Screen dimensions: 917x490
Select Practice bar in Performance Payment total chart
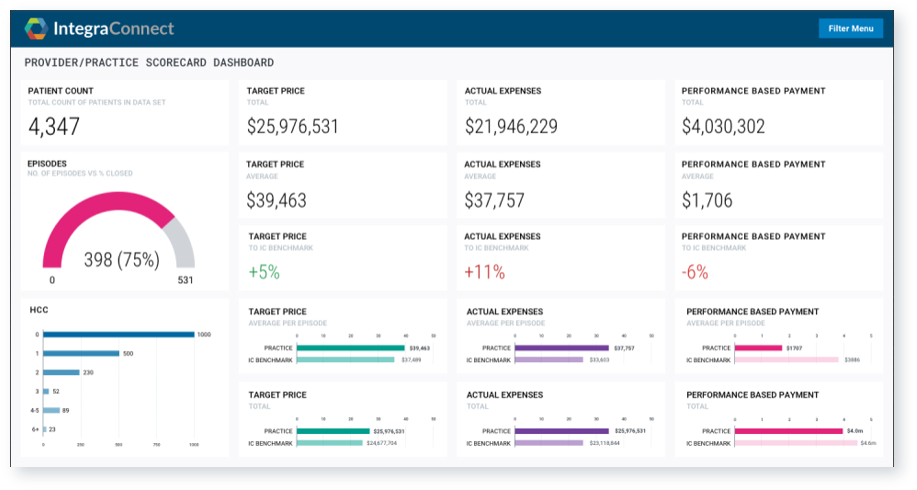(789, 431)
